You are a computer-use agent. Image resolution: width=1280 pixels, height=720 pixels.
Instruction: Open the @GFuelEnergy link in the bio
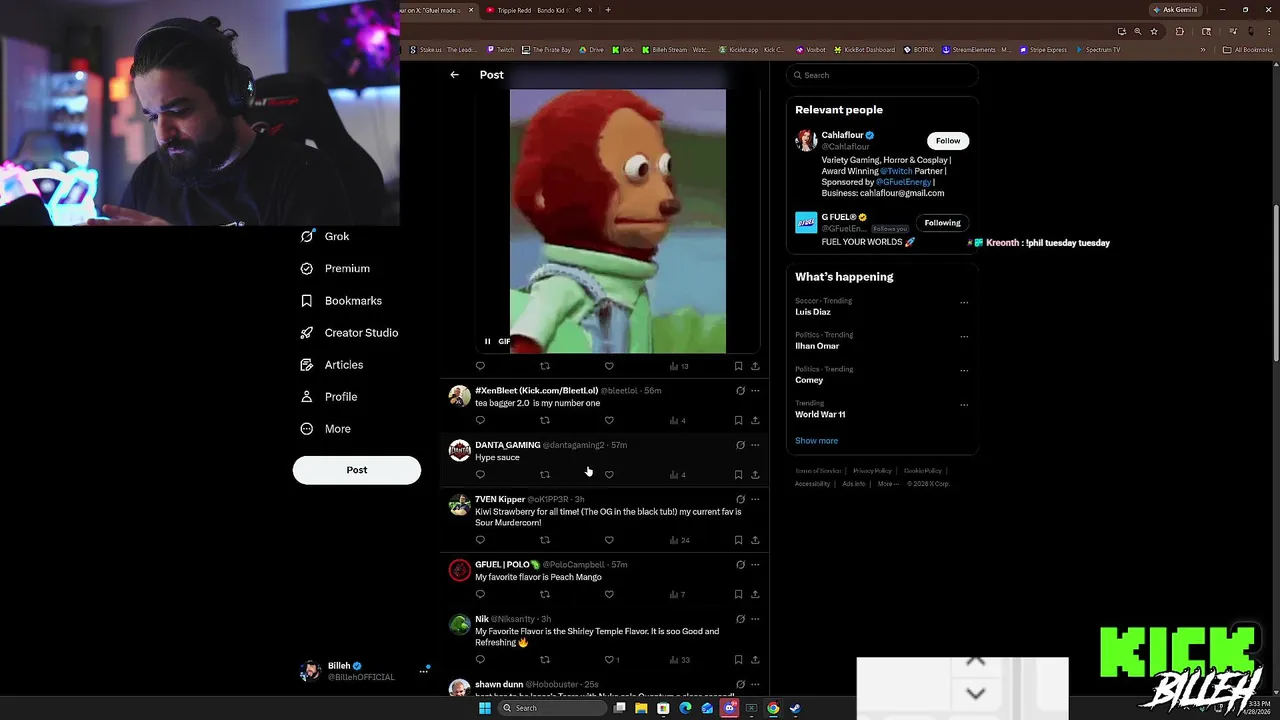903,182
